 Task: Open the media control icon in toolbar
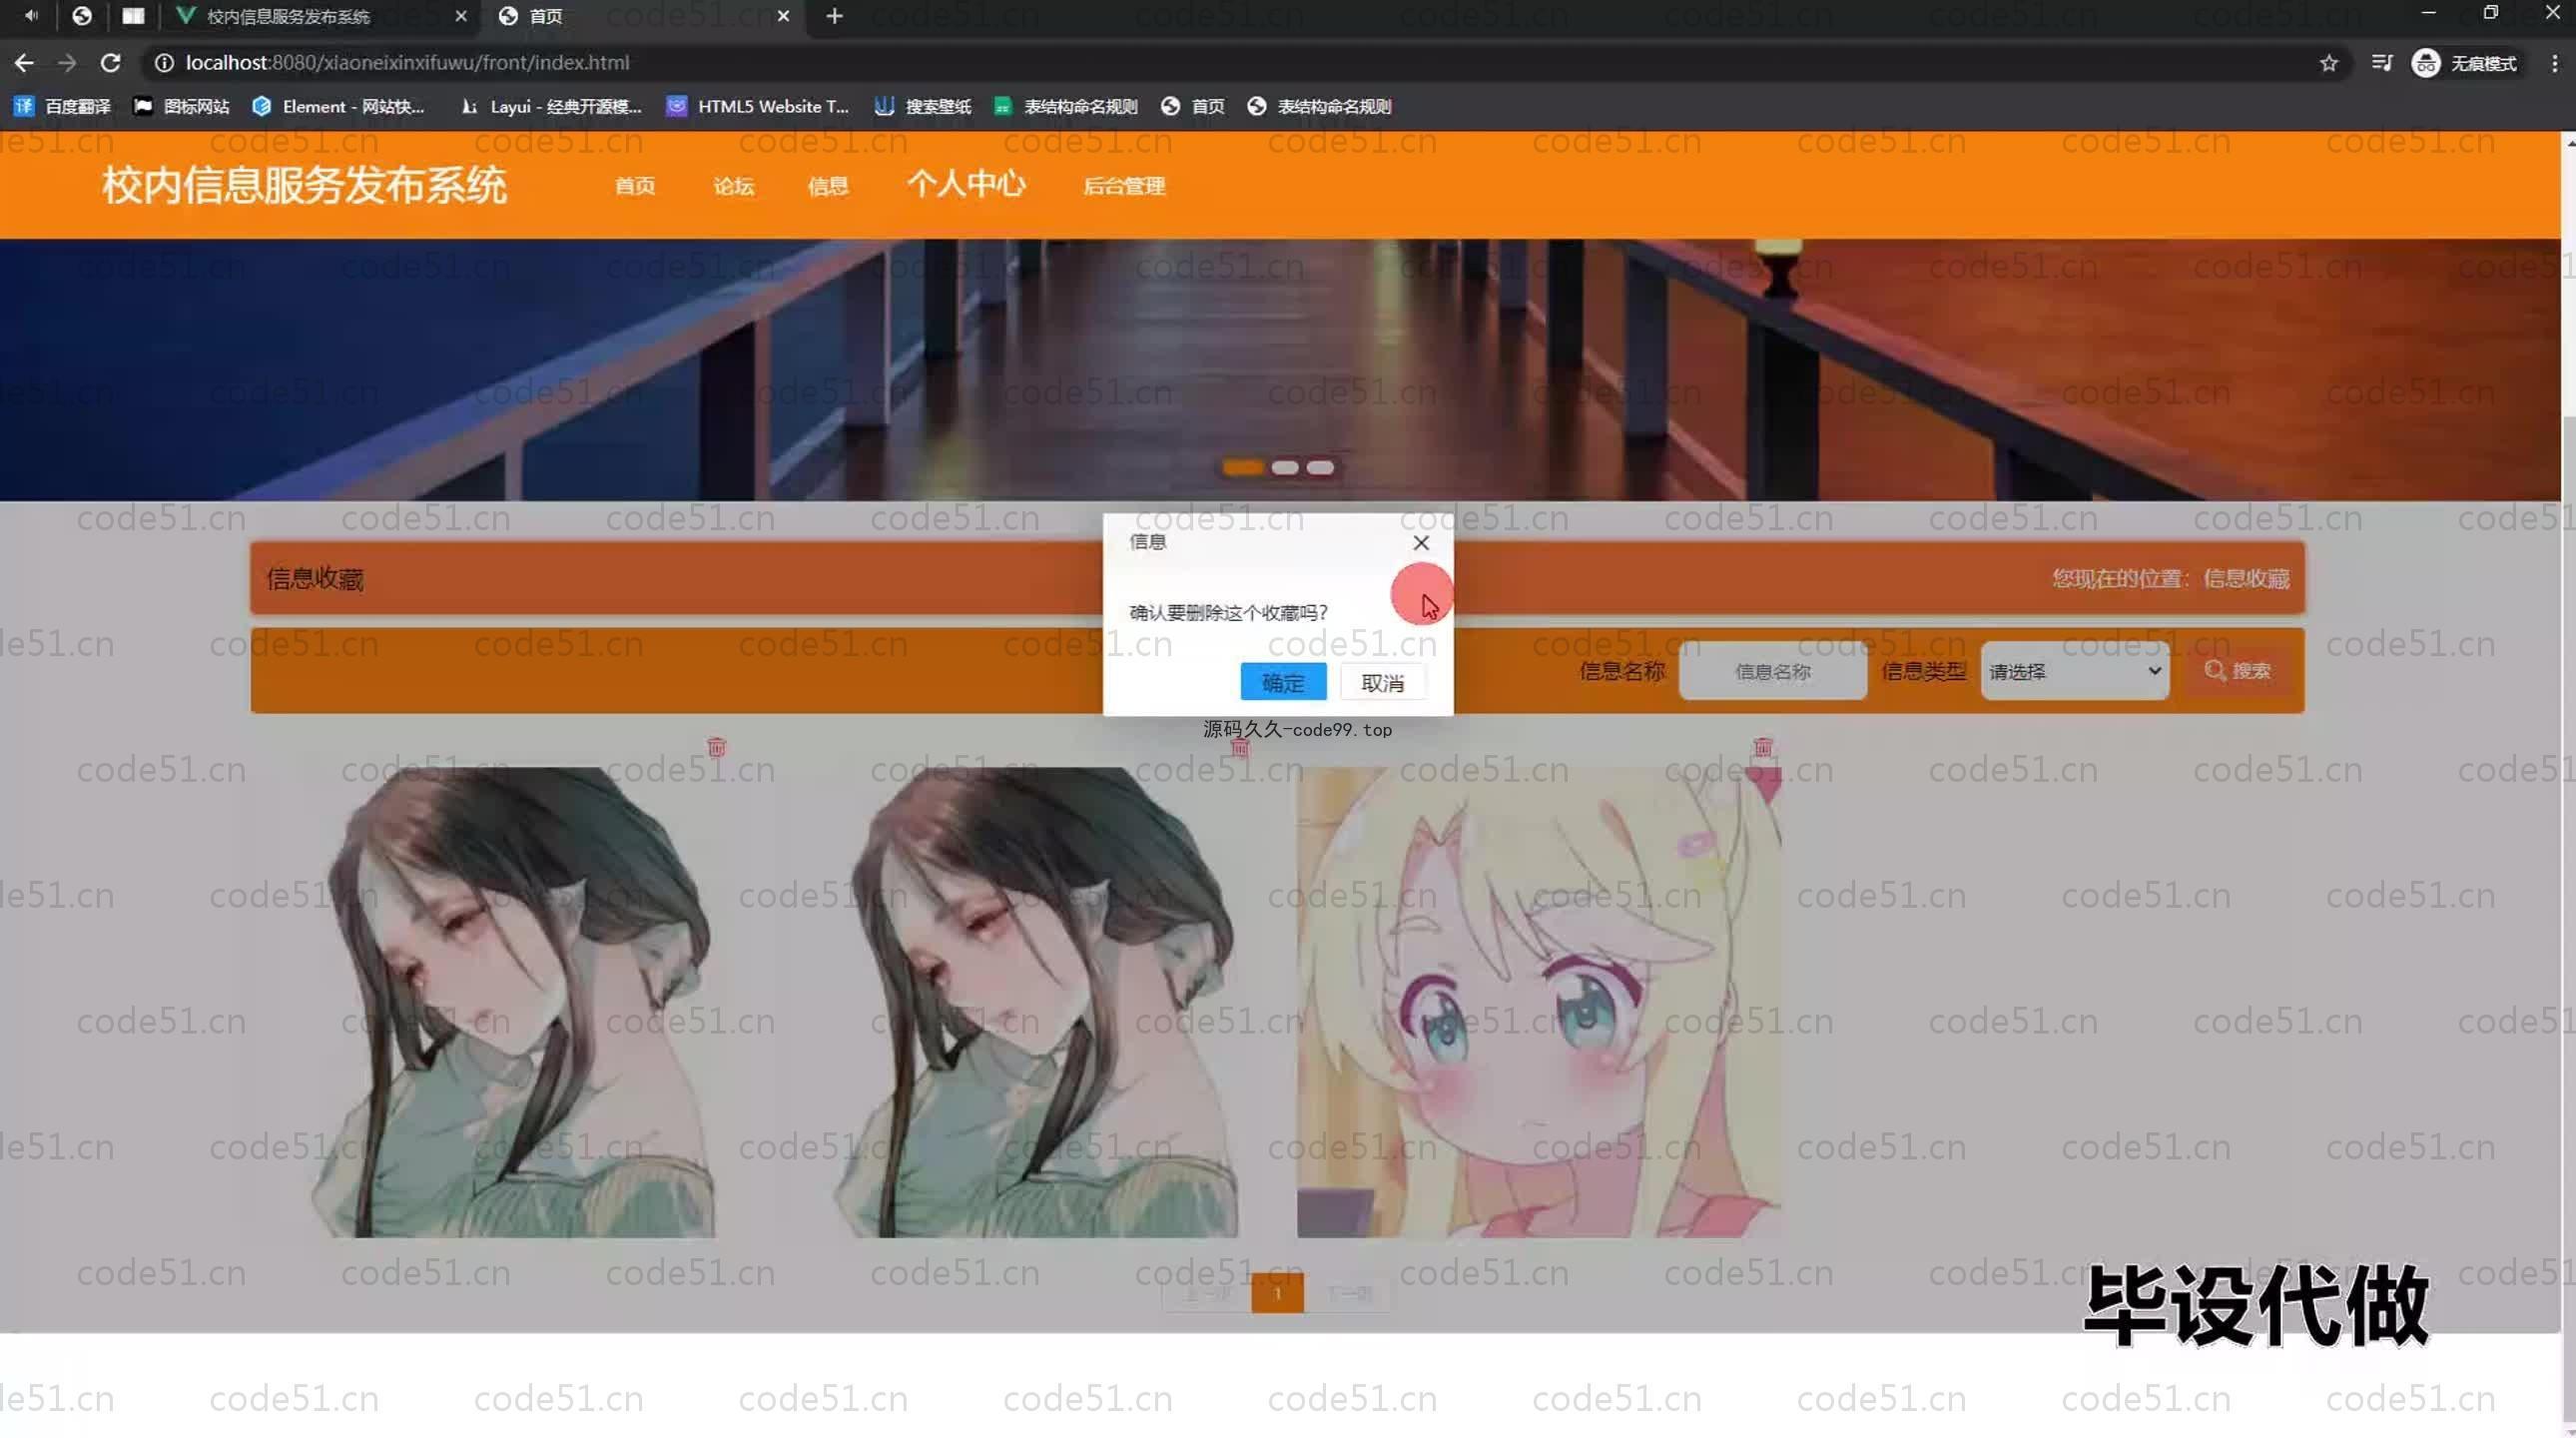(2381, 63)
